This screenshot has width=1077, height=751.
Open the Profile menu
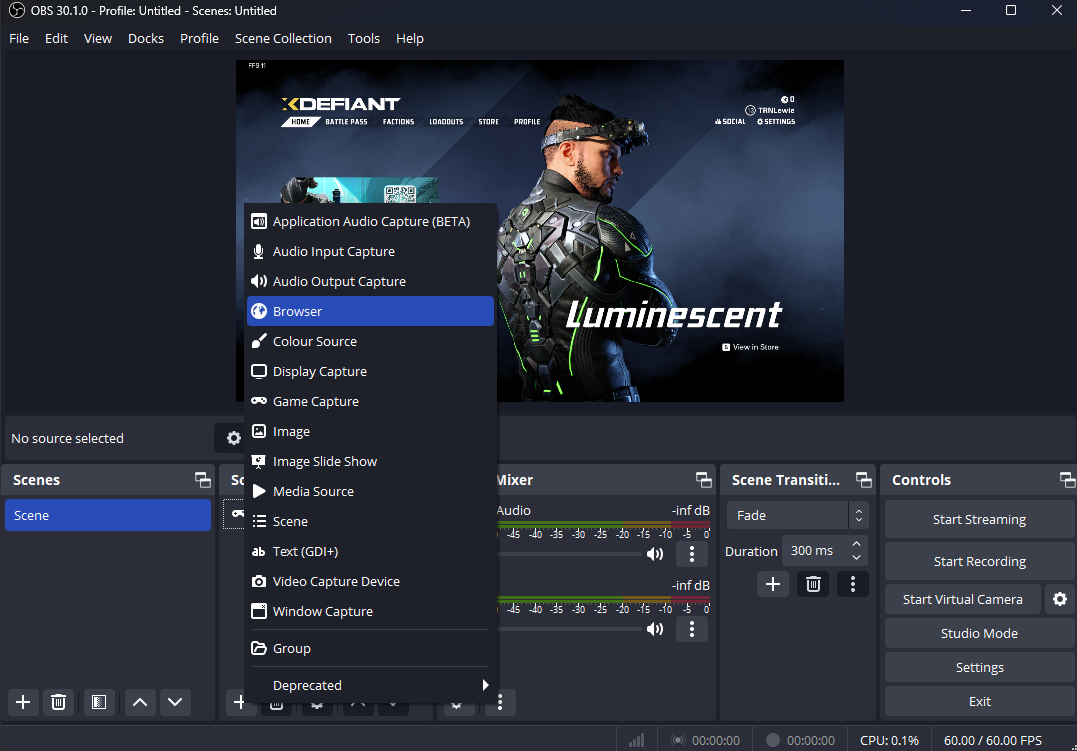199,38
